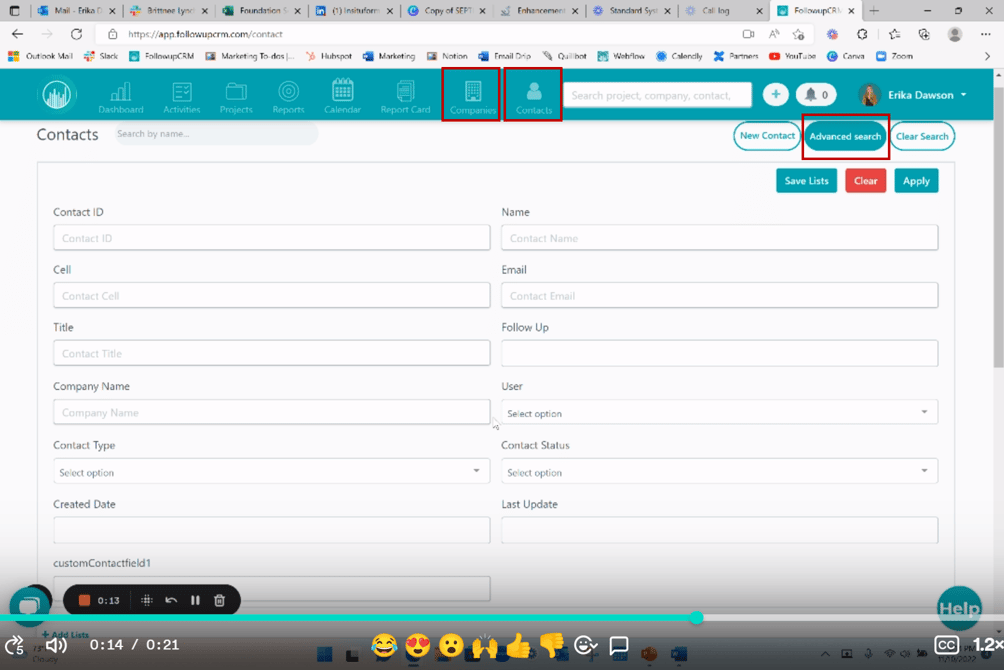Viewport: 1004px width, 670px height.
Task: Open the Dashboard view
Action: pyautogui.click(x=120, y=94)
